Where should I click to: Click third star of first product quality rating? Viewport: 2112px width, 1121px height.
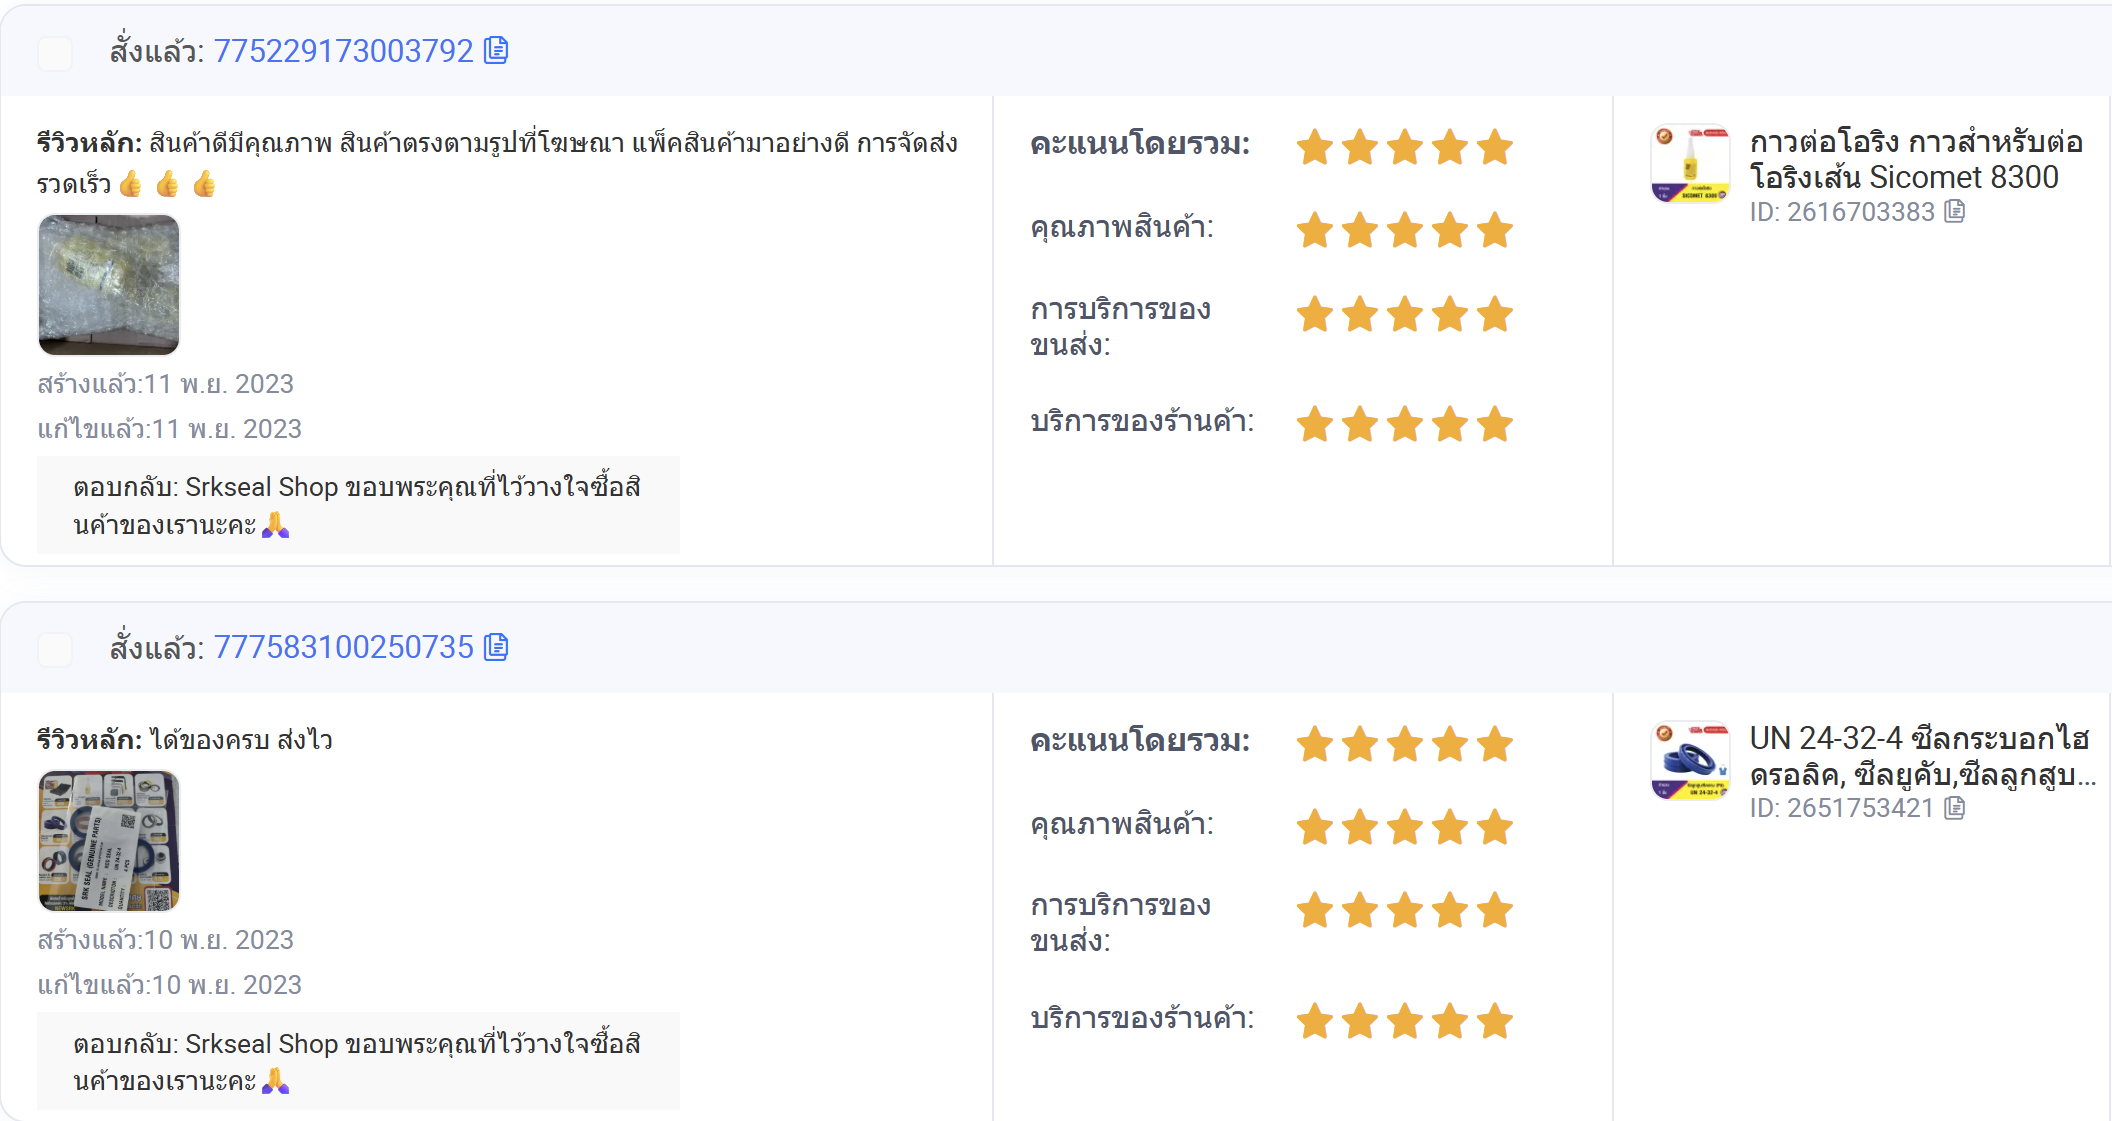pyautogui.click(x=1405, y=230)
